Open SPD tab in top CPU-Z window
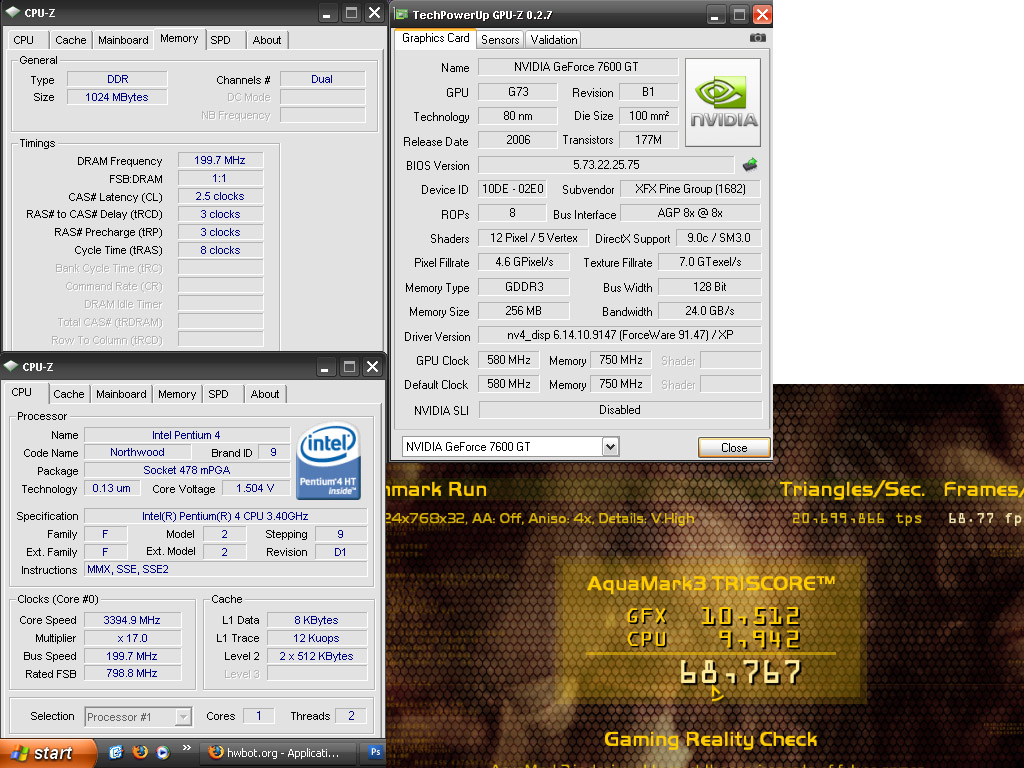This screenshot has height=768, width=1024. coord(221,40)
